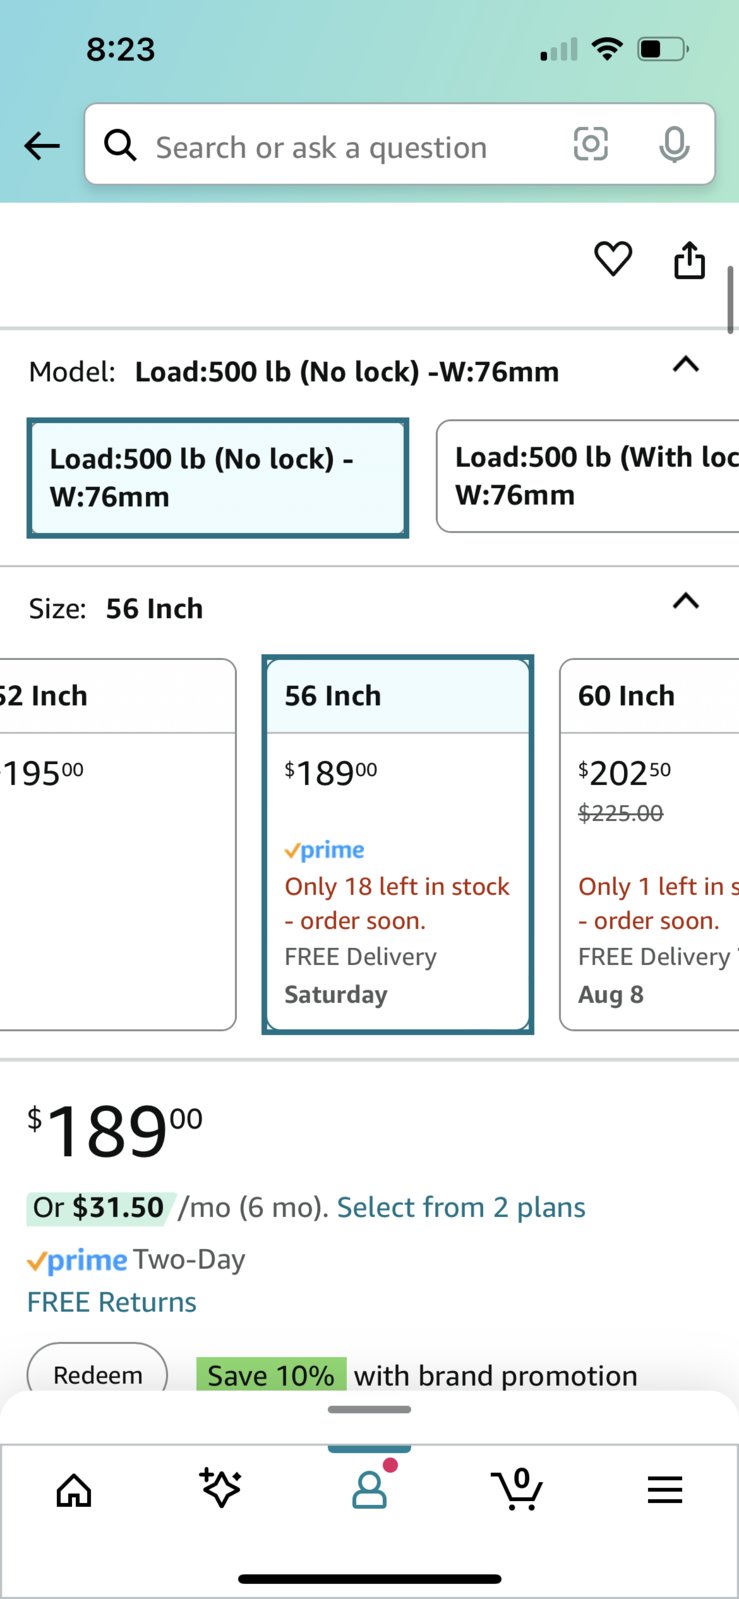Open hamburger menu in bottom bar
The image size is (739, 1599).
pos(665,1490)
